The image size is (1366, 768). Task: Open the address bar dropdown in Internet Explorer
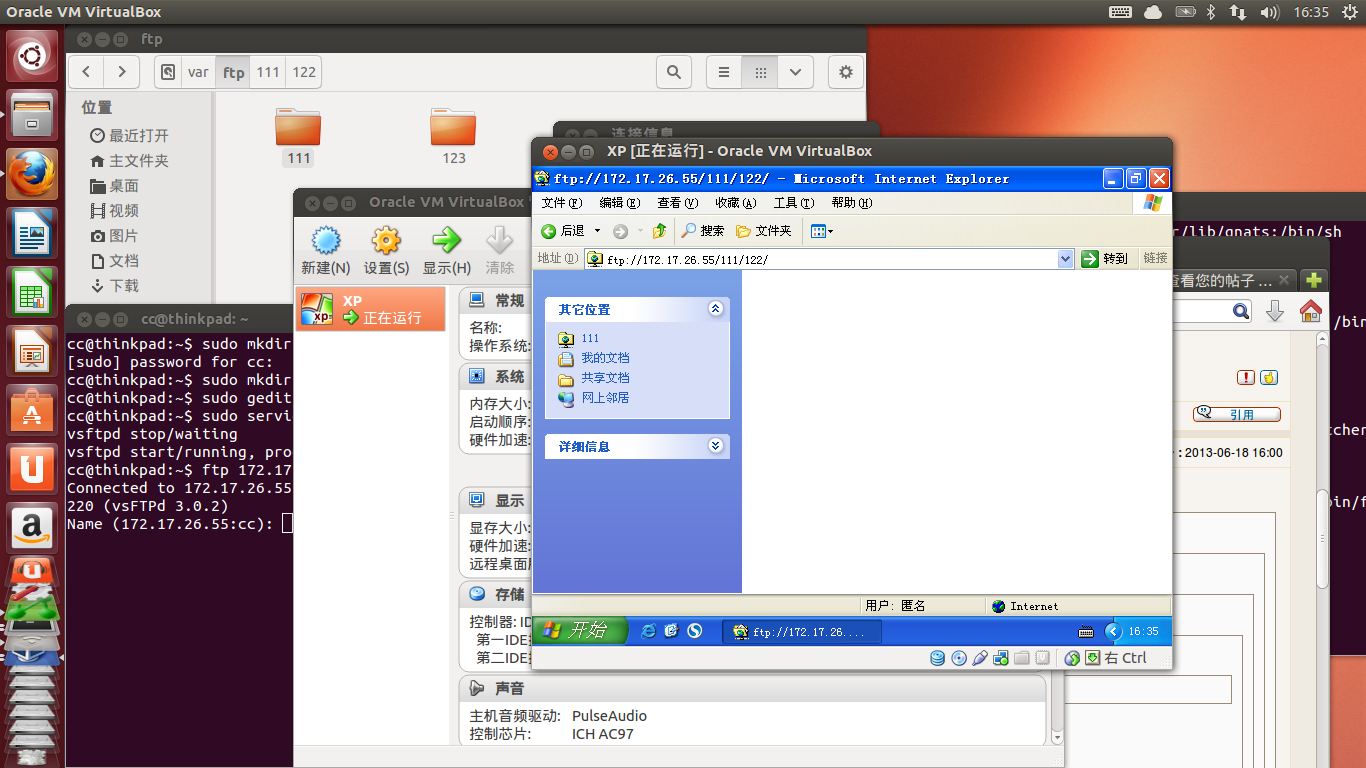click(1065, 259)
